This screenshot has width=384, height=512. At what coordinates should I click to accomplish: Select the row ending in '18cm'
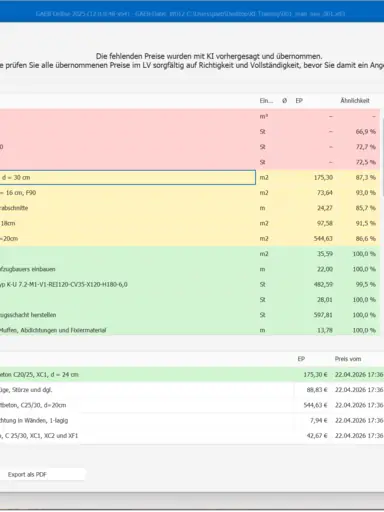(190, 223)
